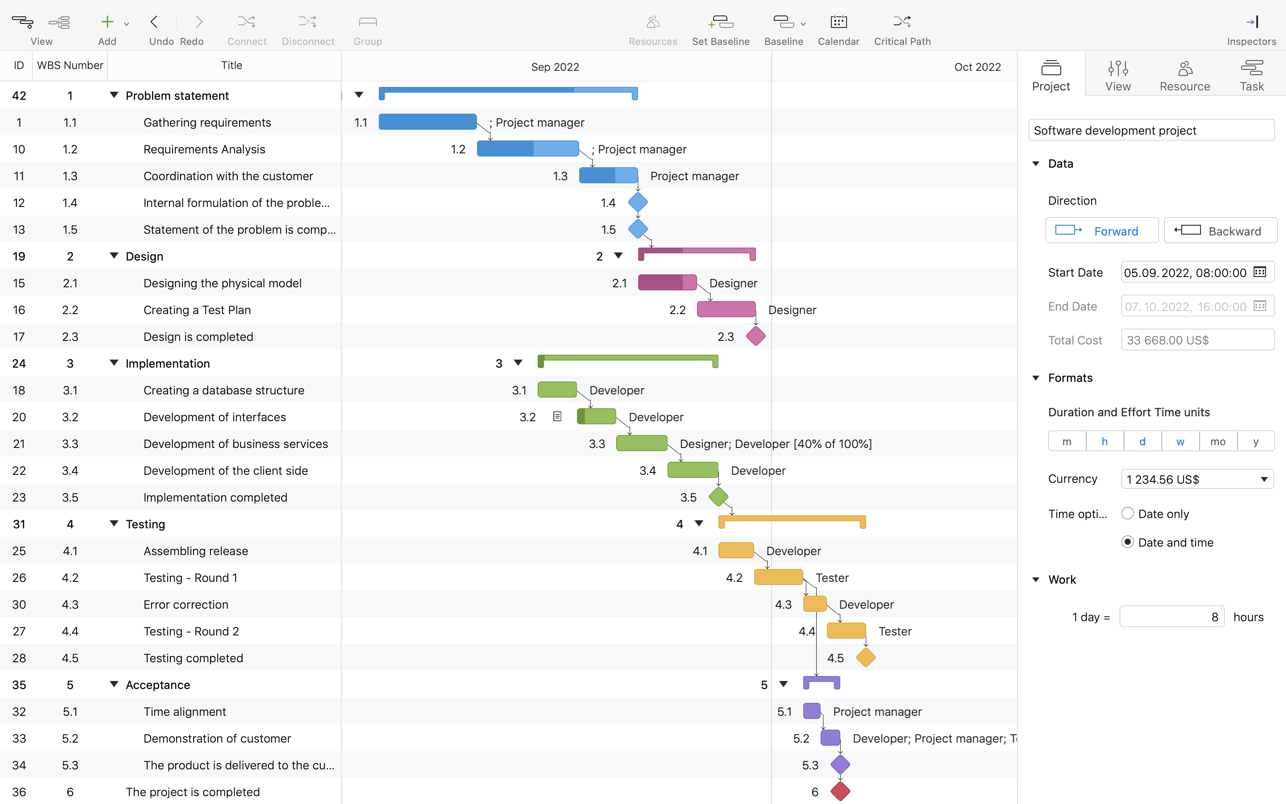This screenshot has height=804, width=1286.
Task: Set direction to Backward
Action: point(1220,231)
